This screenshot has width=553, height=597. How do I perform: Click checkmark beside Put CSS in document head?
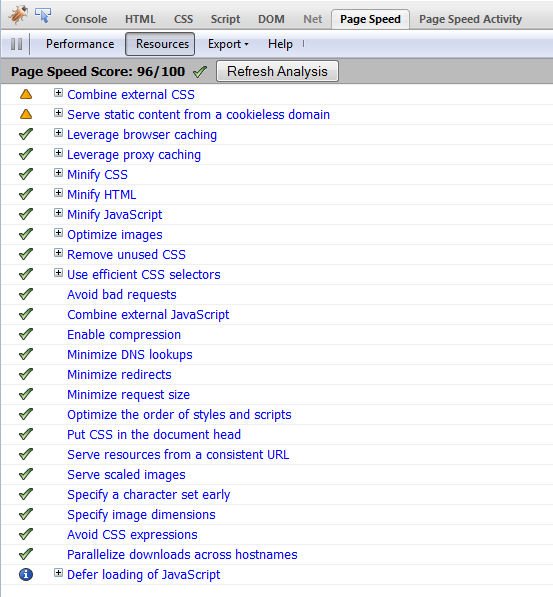click(26, 434)
